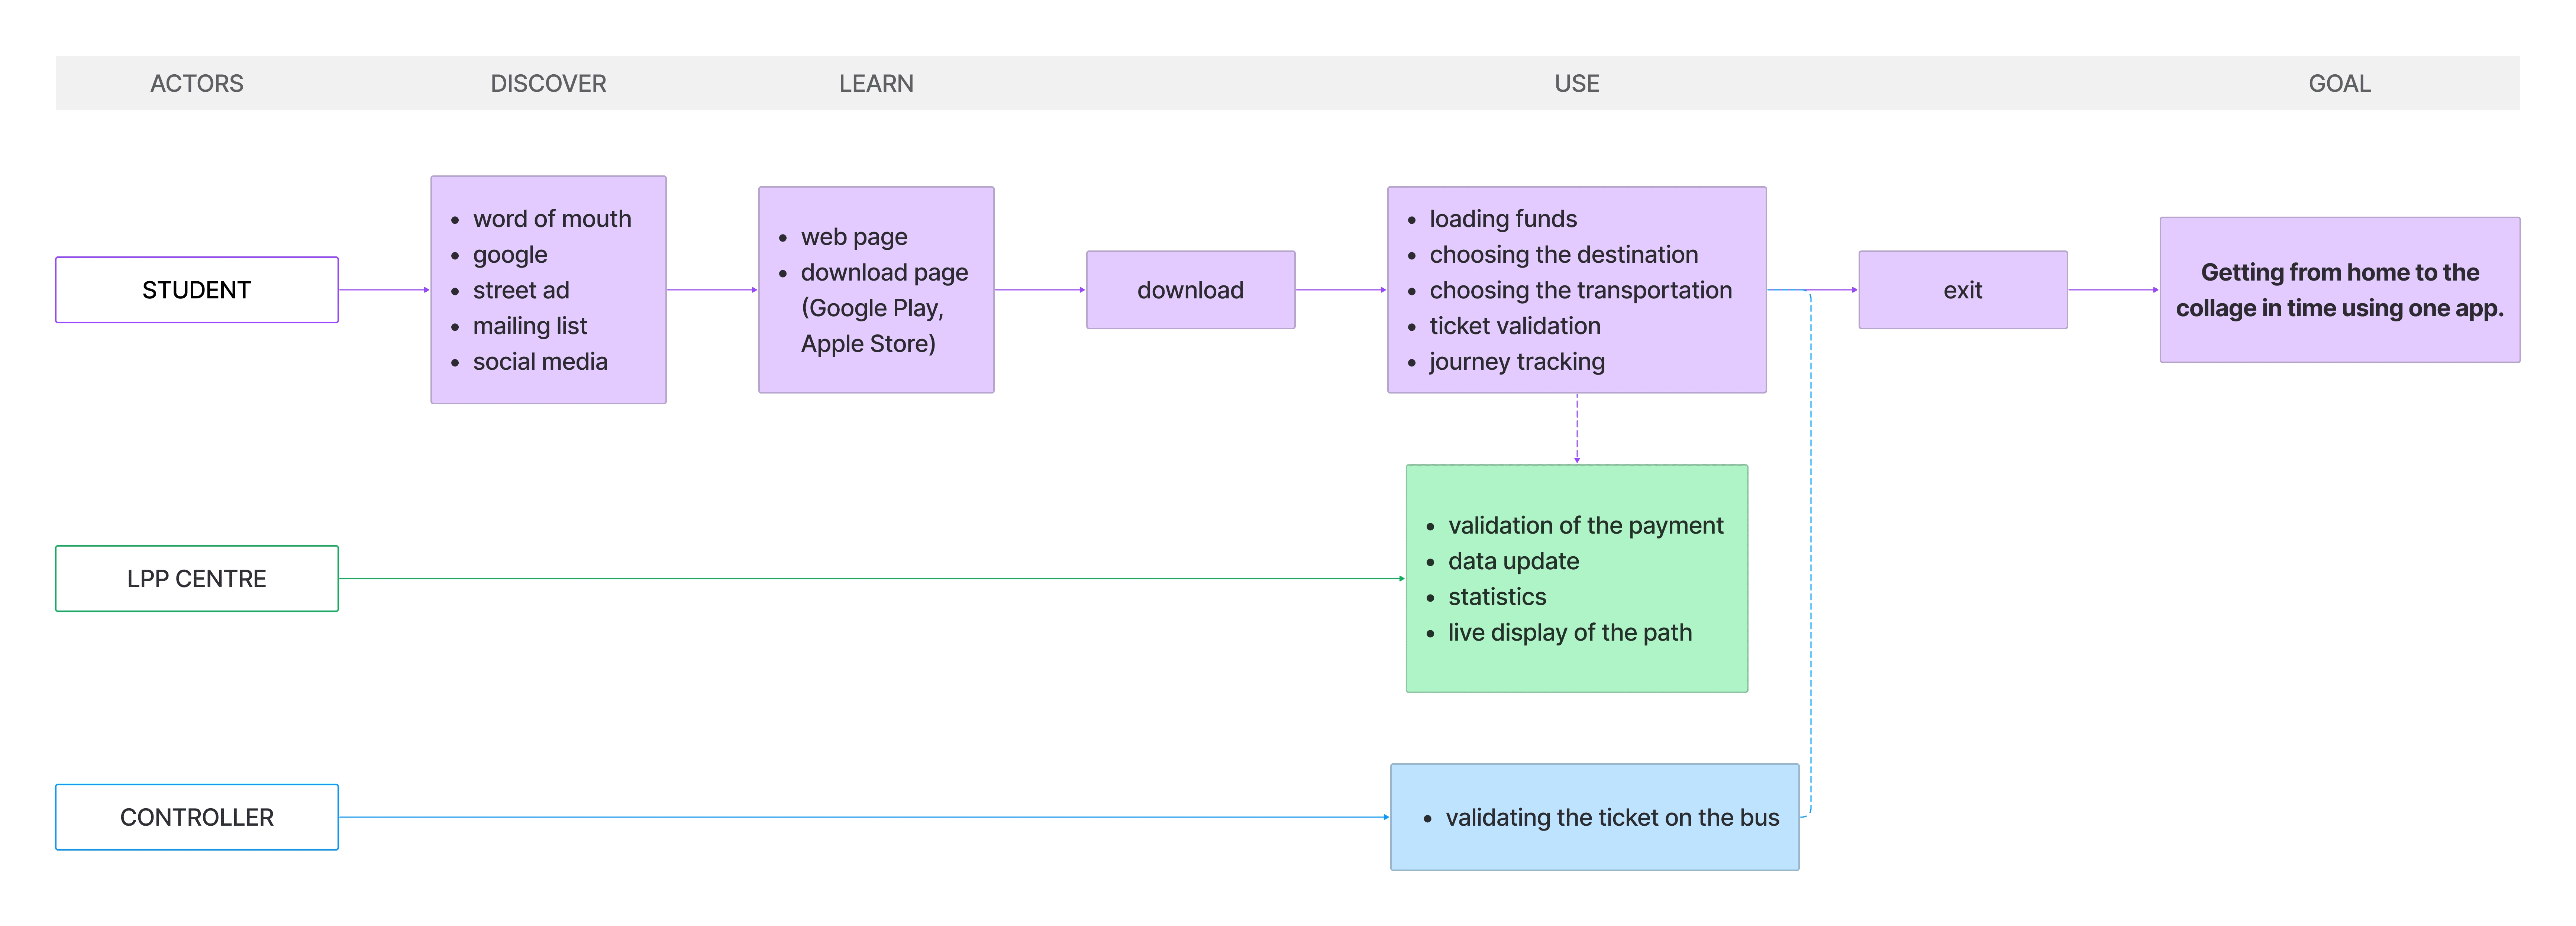The image size is (2576, 926).
Task: Select the 'mailing list' bullet item
Action: click(530, 326)
